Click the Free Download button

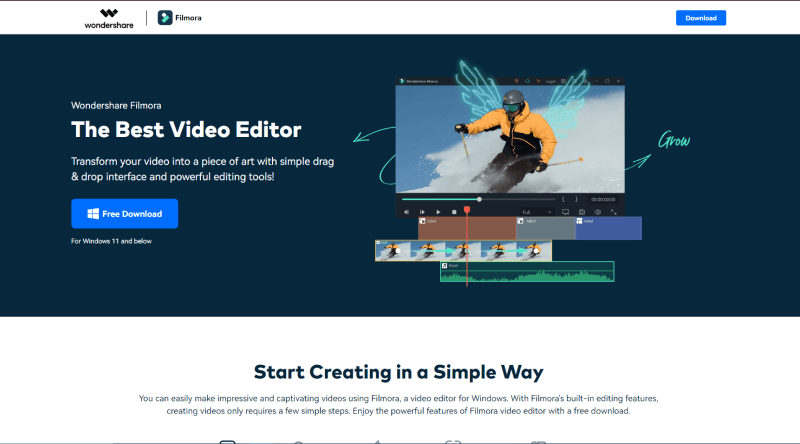pyautogui.click(x=124, y=213)
